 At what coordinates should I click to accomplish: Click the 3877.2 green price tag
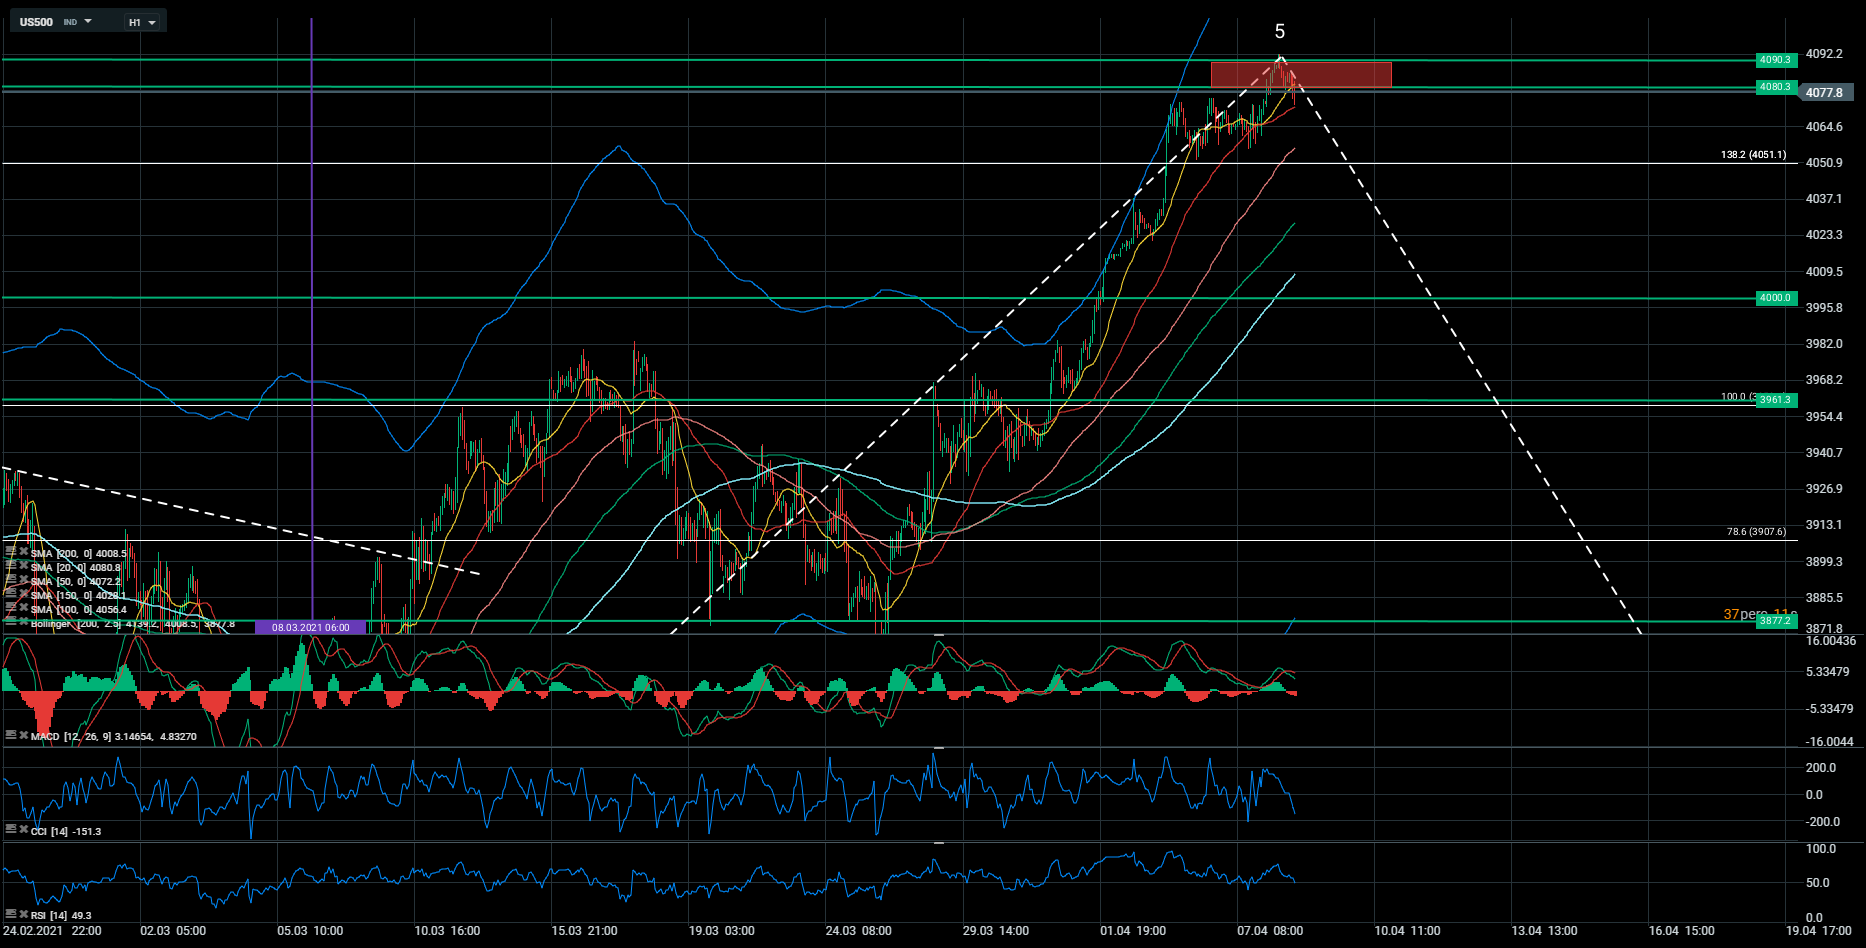(1776, 621)
